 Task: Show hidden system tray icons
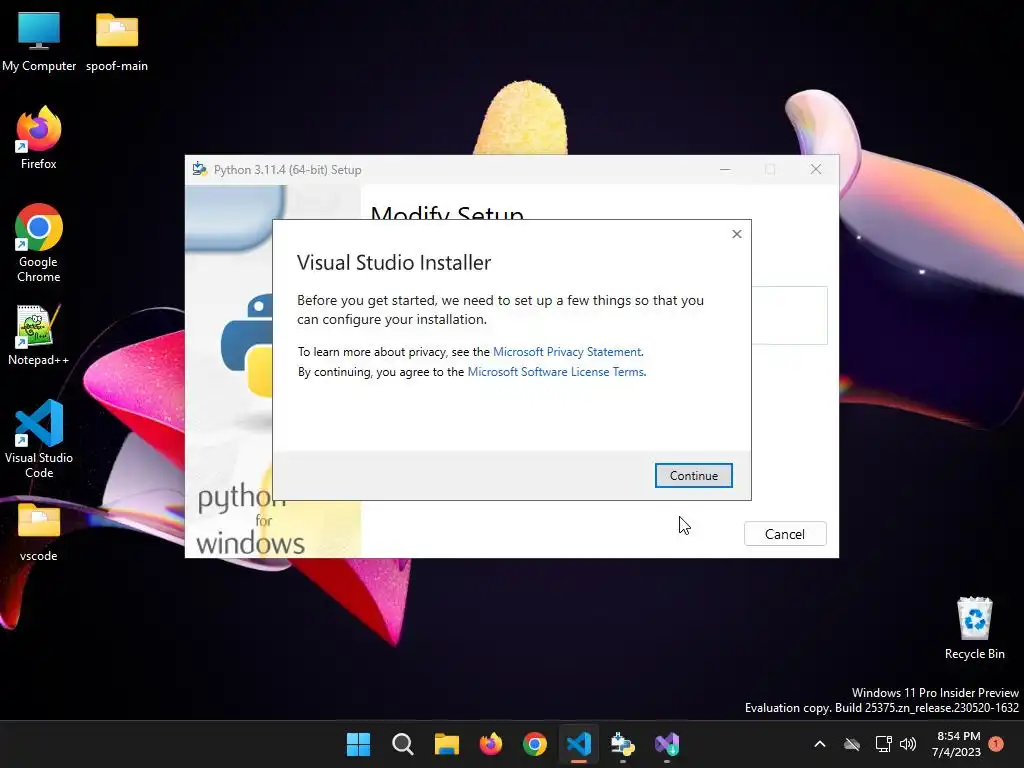(820, 744)
